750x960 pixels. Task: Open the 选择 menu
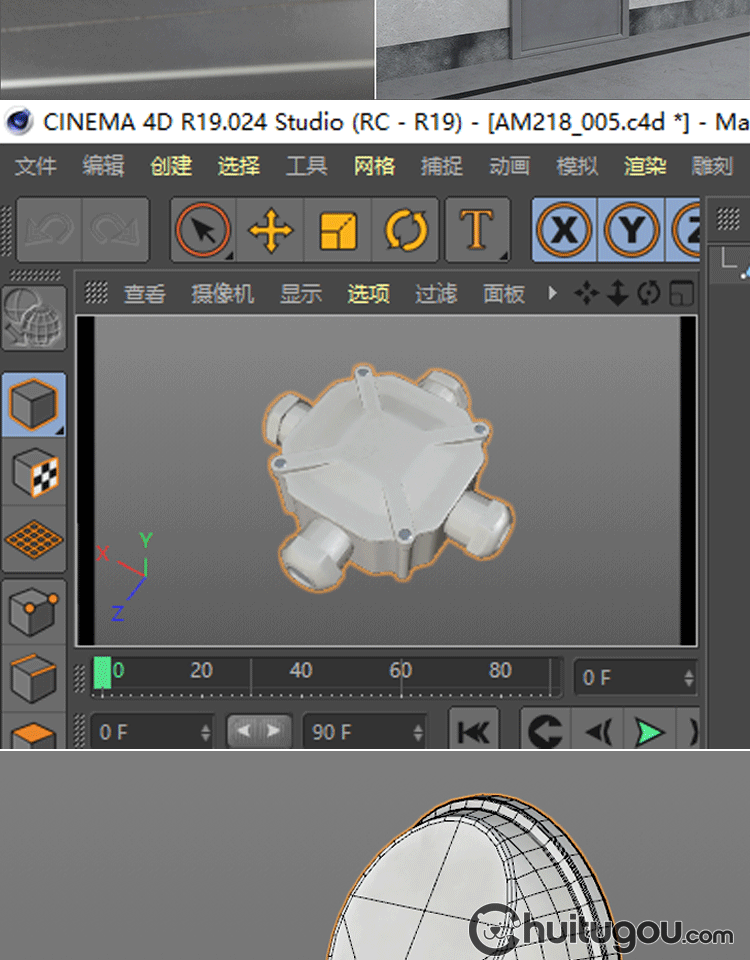pos(239,166)
